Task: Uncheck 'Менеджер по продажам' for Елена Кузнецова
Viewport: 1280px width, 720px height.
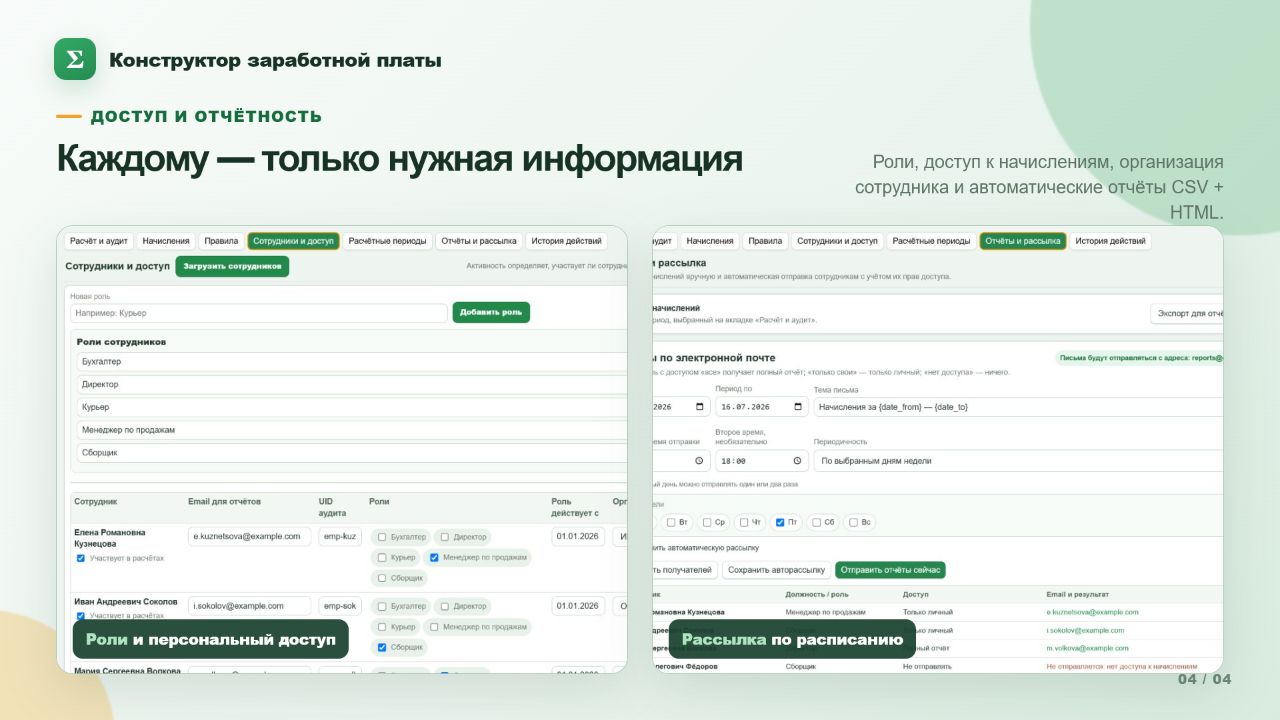Action: coord(434,557)
